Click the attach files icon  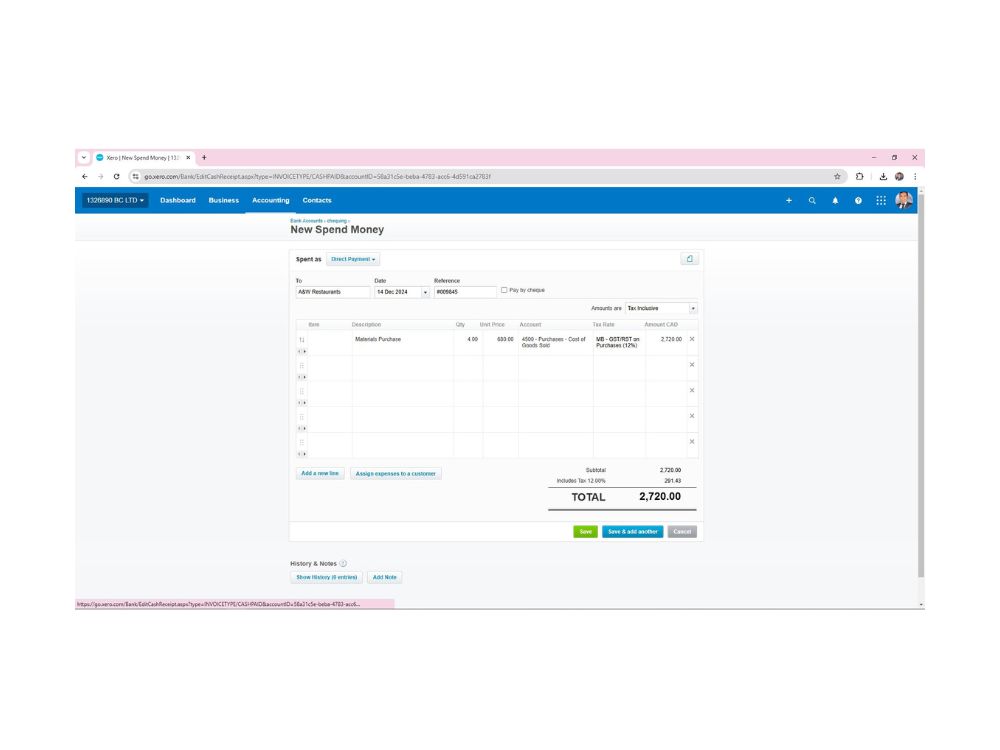click(689, 259)
